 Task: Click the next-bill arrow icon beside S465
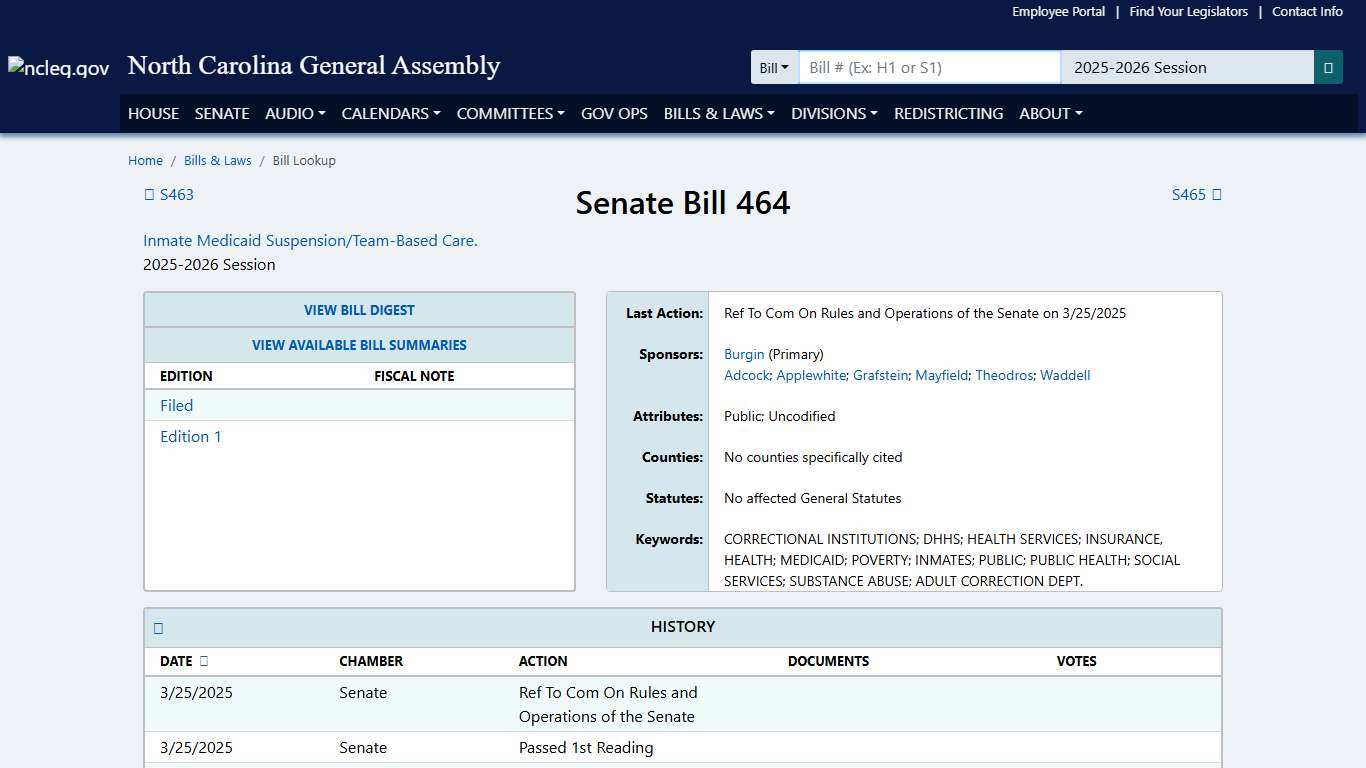[1219, 194]
